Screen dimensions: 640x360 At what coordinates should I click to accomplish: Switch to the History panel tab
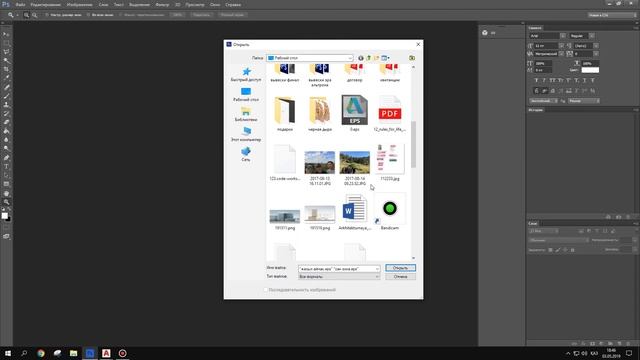536,110
